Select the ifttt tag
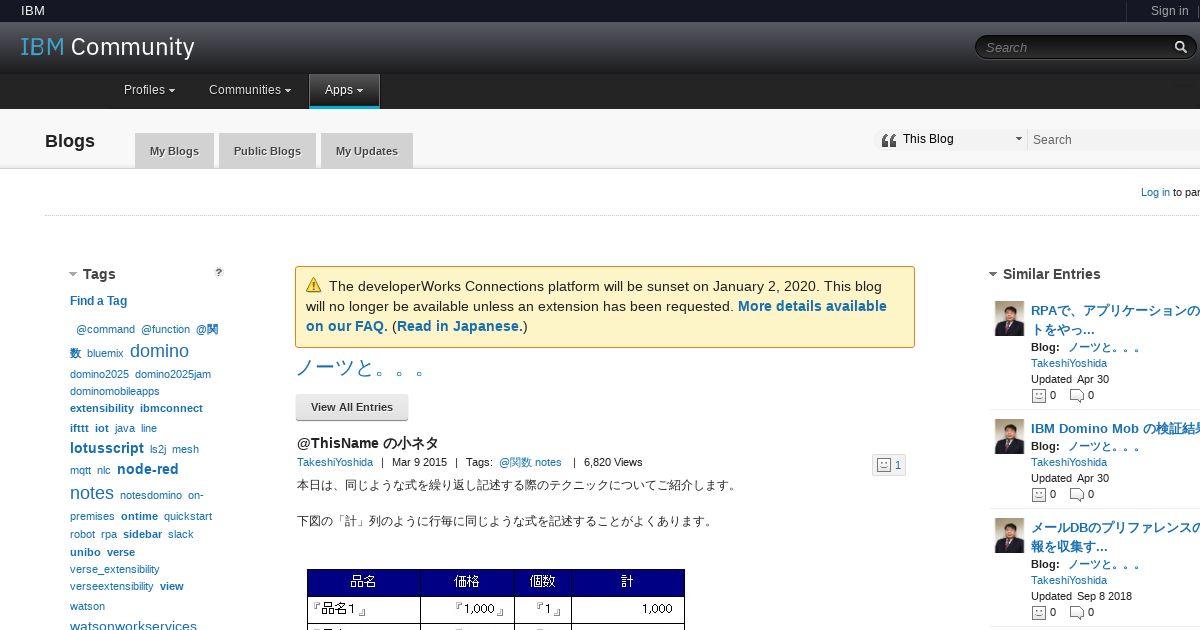 point(79,428)
